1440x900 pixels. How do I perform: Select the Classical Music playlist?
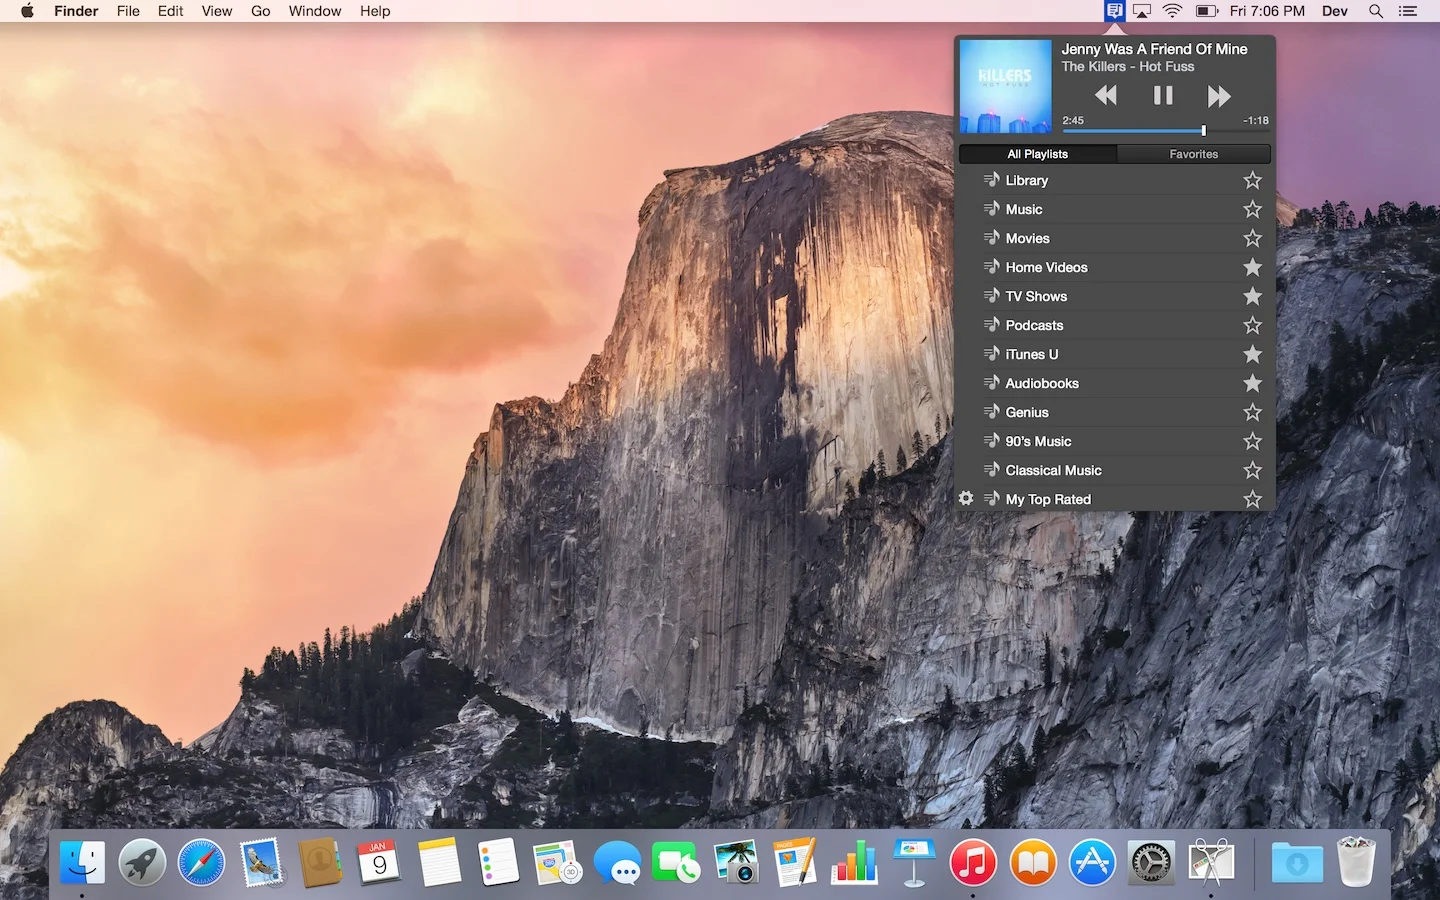coord(1115,470)
